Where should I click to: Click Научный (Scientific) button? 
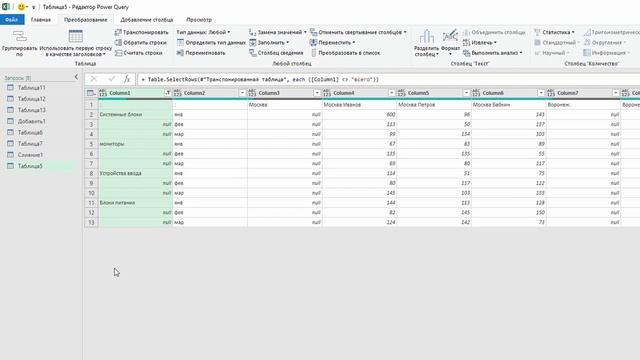click(x=551, y=53)
